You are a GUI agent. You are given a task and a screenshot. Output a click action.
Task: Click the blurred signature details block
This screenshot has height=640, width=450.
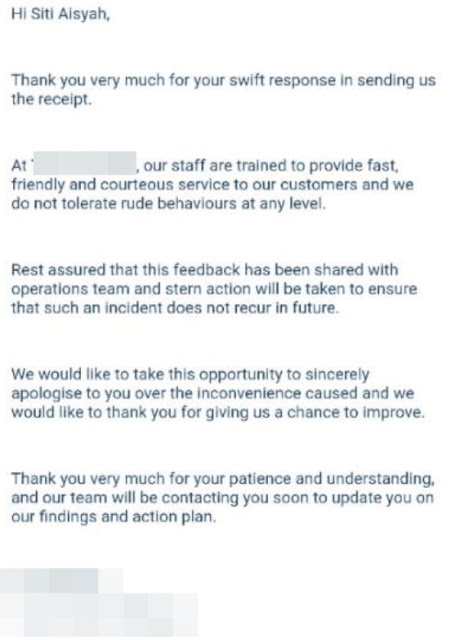click(x=99, y=615)
